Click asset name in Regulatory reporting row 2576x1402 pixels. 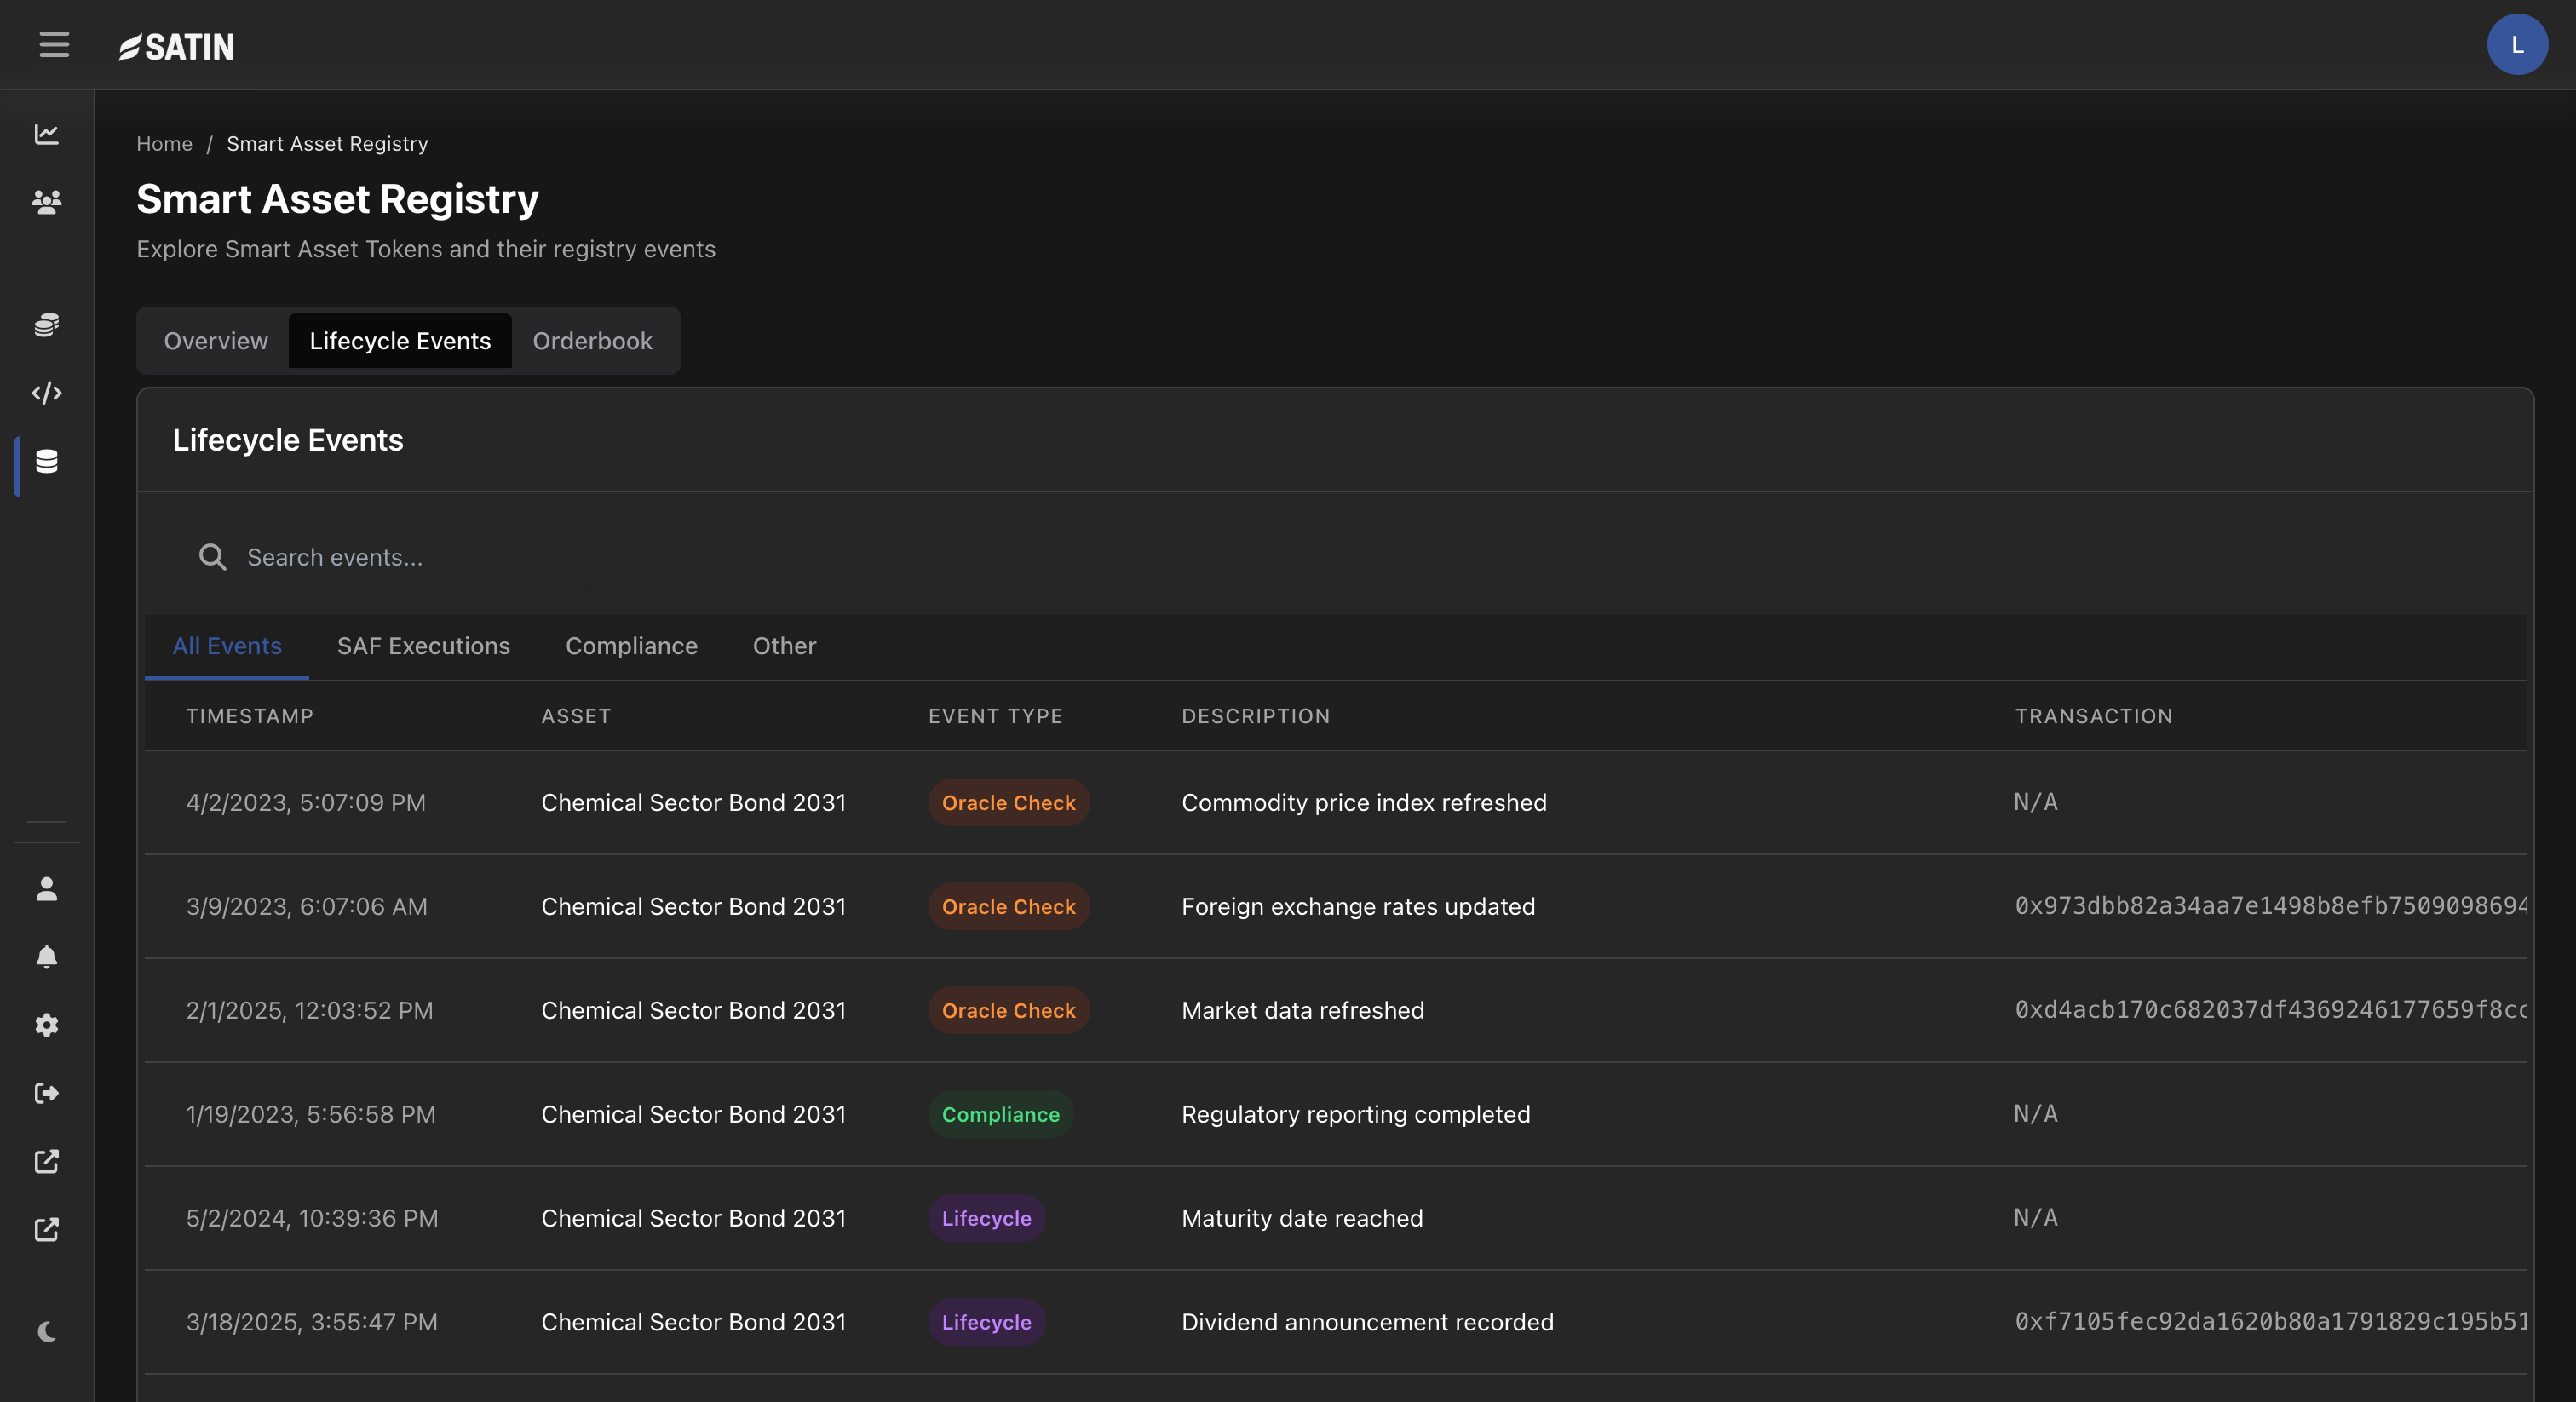[x=693, y=1115]
